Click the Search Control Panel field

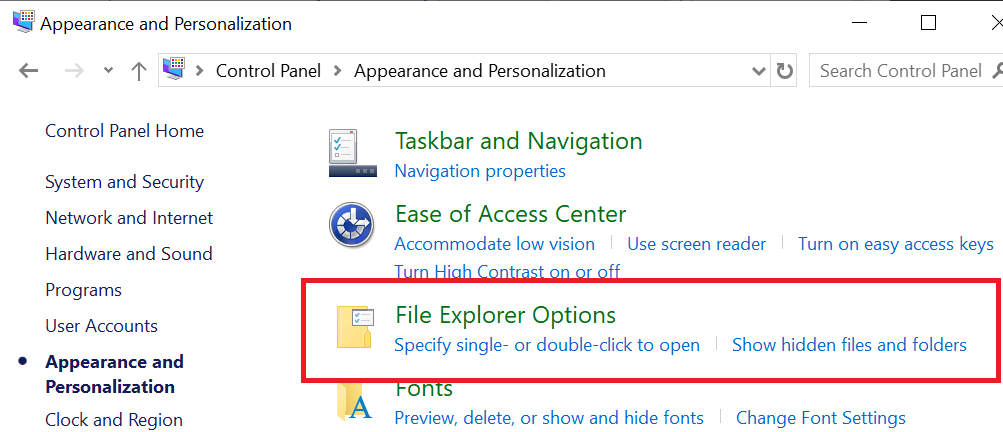coord(900,71)
